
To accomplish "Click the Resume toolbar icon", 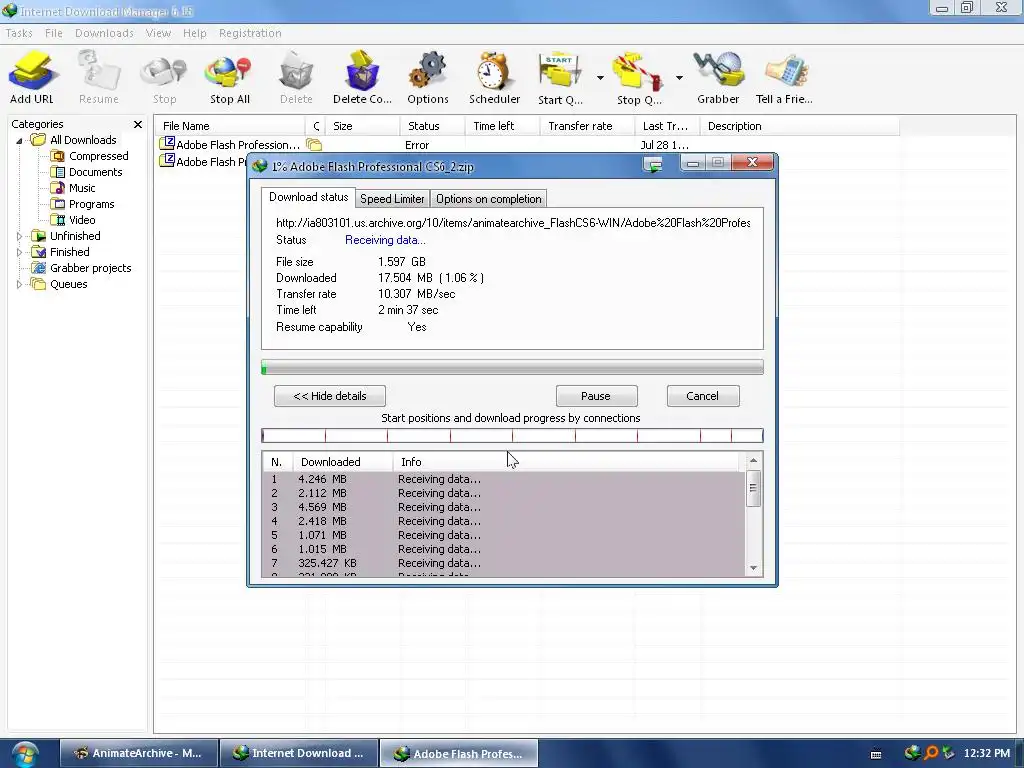I will [99, 78].
